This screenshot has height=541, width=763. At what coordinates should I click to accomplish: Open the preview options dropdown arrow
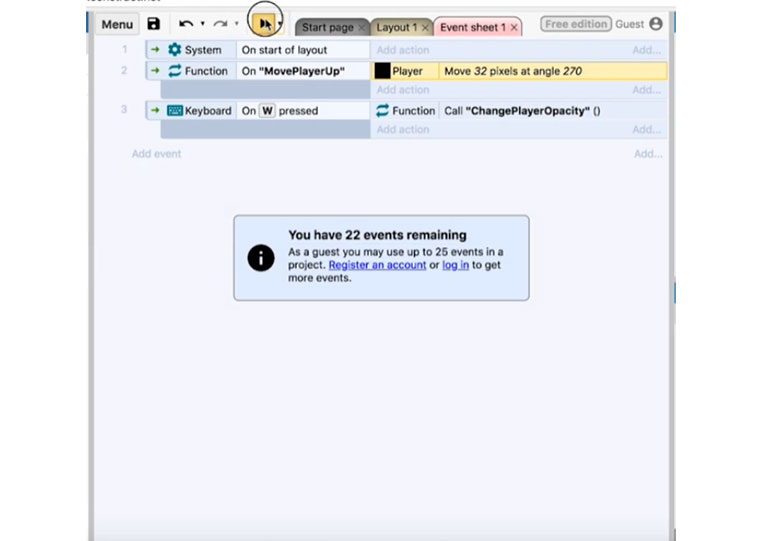tap(280, 24)
